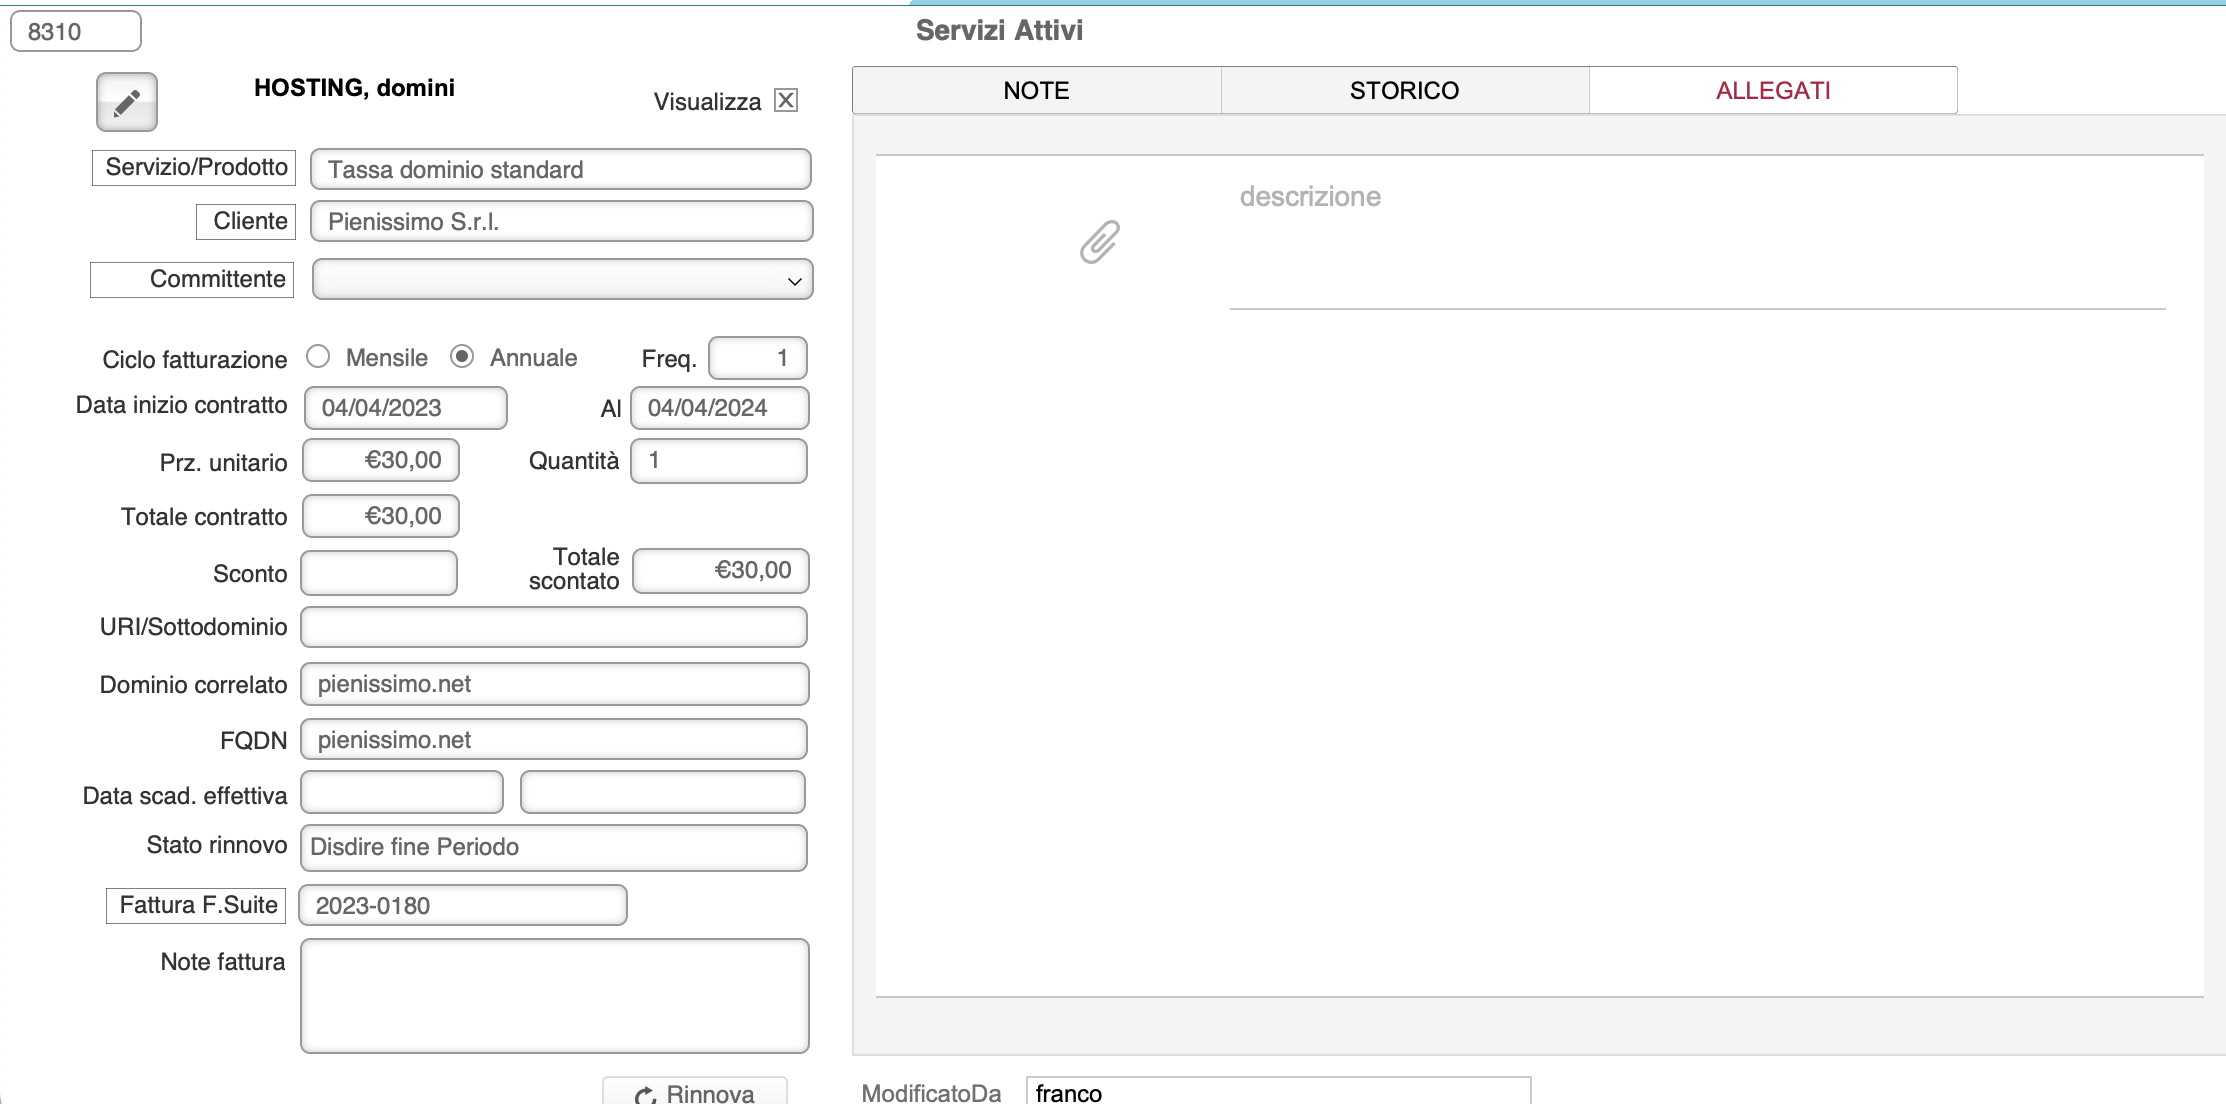This screenshot has height=1104, width=2226.
Task: Toggle the Visualizza checkbox
Action: pos(786,100)
